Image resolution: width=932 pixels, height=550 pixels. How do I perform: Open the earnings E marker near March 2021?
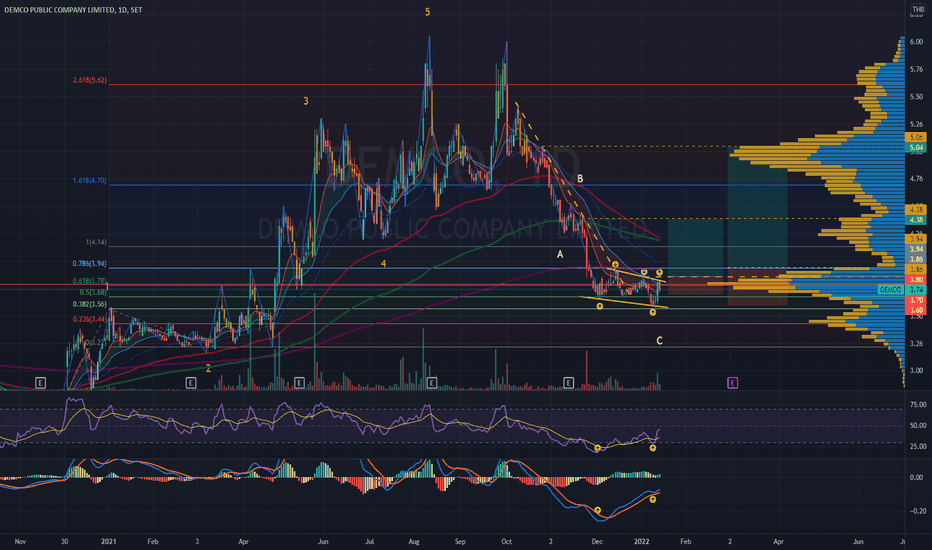point(191,383)
